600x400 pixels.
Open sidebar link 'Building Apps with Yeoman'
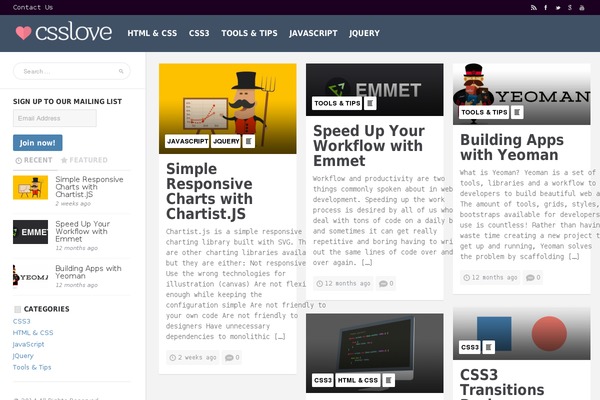88,272
